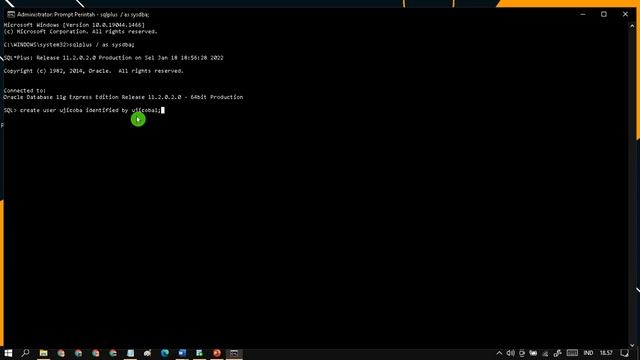This screenshot has width=640, height=360.
Task: Open the touch keyboard tray icon
Action: pyautogui.click(x=572, y=353)
